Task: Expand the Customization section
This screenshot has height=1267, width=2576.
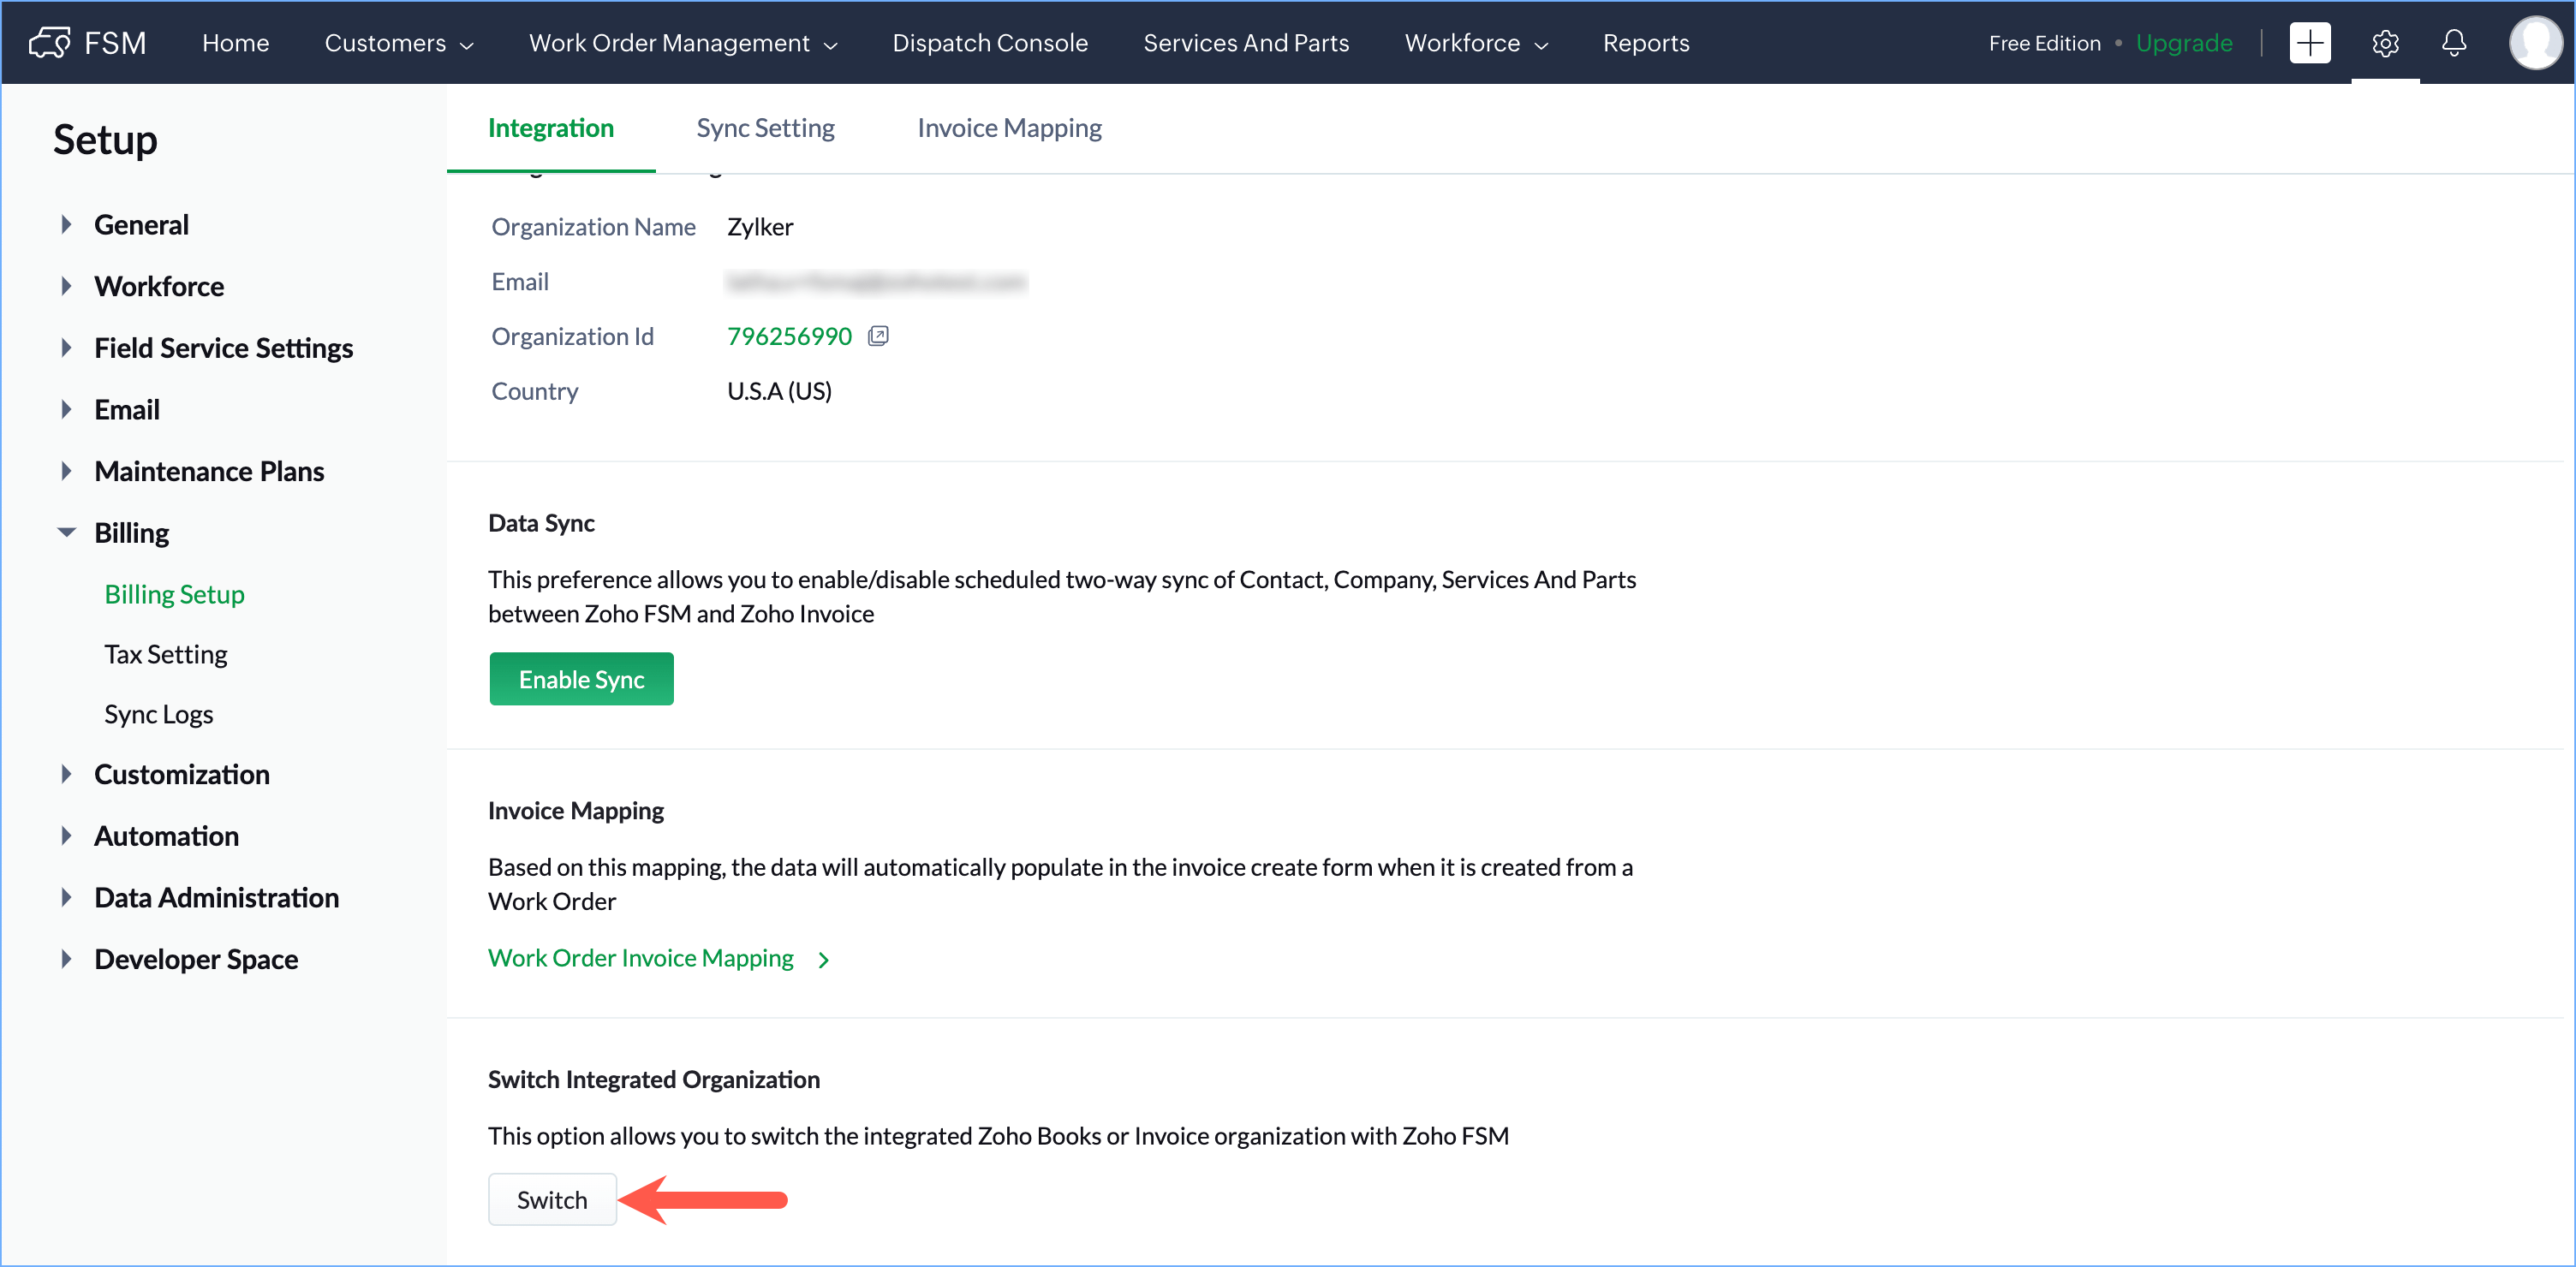Action: pyautogui.click(x=66, y=775)
